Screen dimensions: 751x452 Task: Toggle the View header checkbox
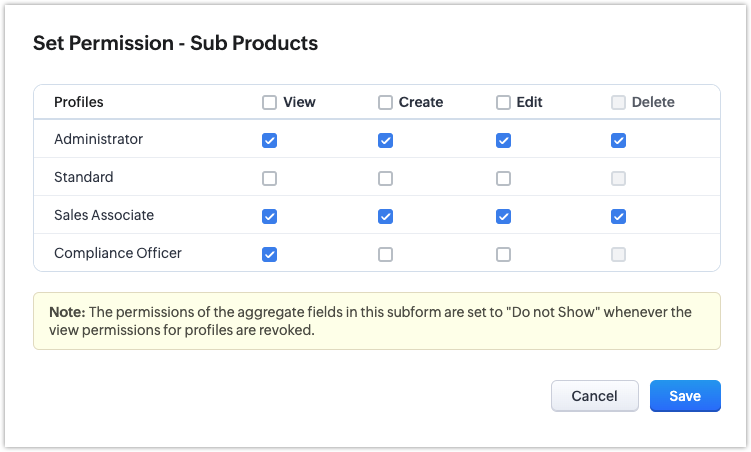tap(269, 102)
